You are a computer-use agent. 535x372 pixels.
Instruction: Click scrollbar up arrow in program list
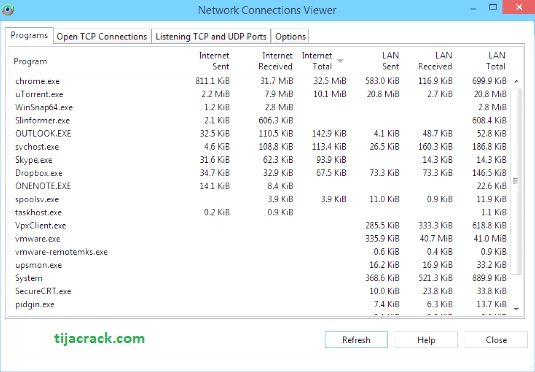click(x=516, y=81)
